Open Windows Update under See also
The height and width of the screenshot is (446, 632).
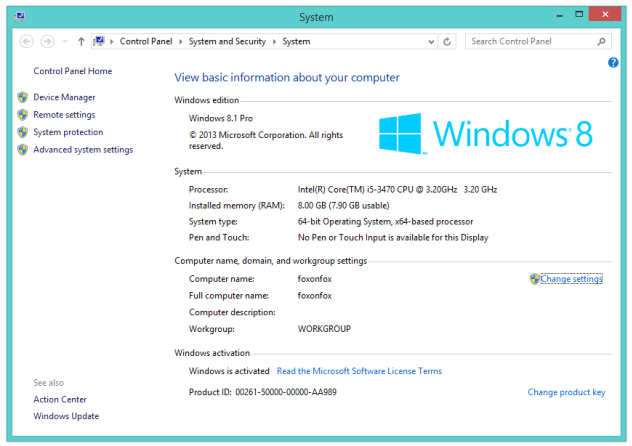pos(66,416)
